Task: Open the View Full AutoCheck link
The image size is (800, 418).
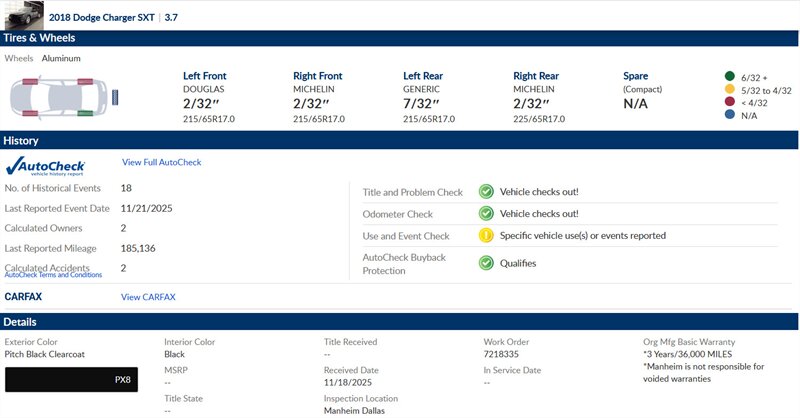Action: pyautogui.click(x=161, y=162)
